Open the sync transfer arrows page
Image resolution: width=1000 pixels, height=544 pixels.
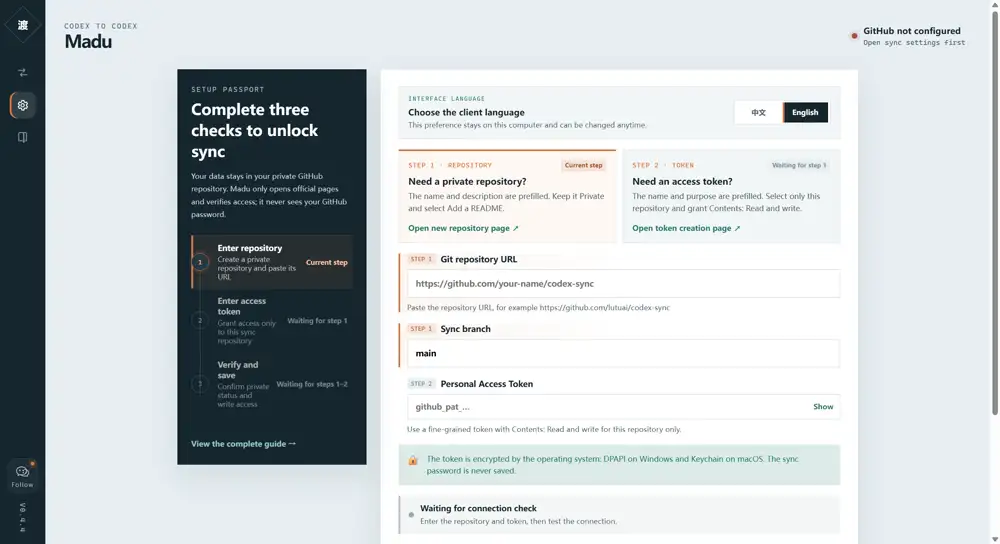(22, 73)
